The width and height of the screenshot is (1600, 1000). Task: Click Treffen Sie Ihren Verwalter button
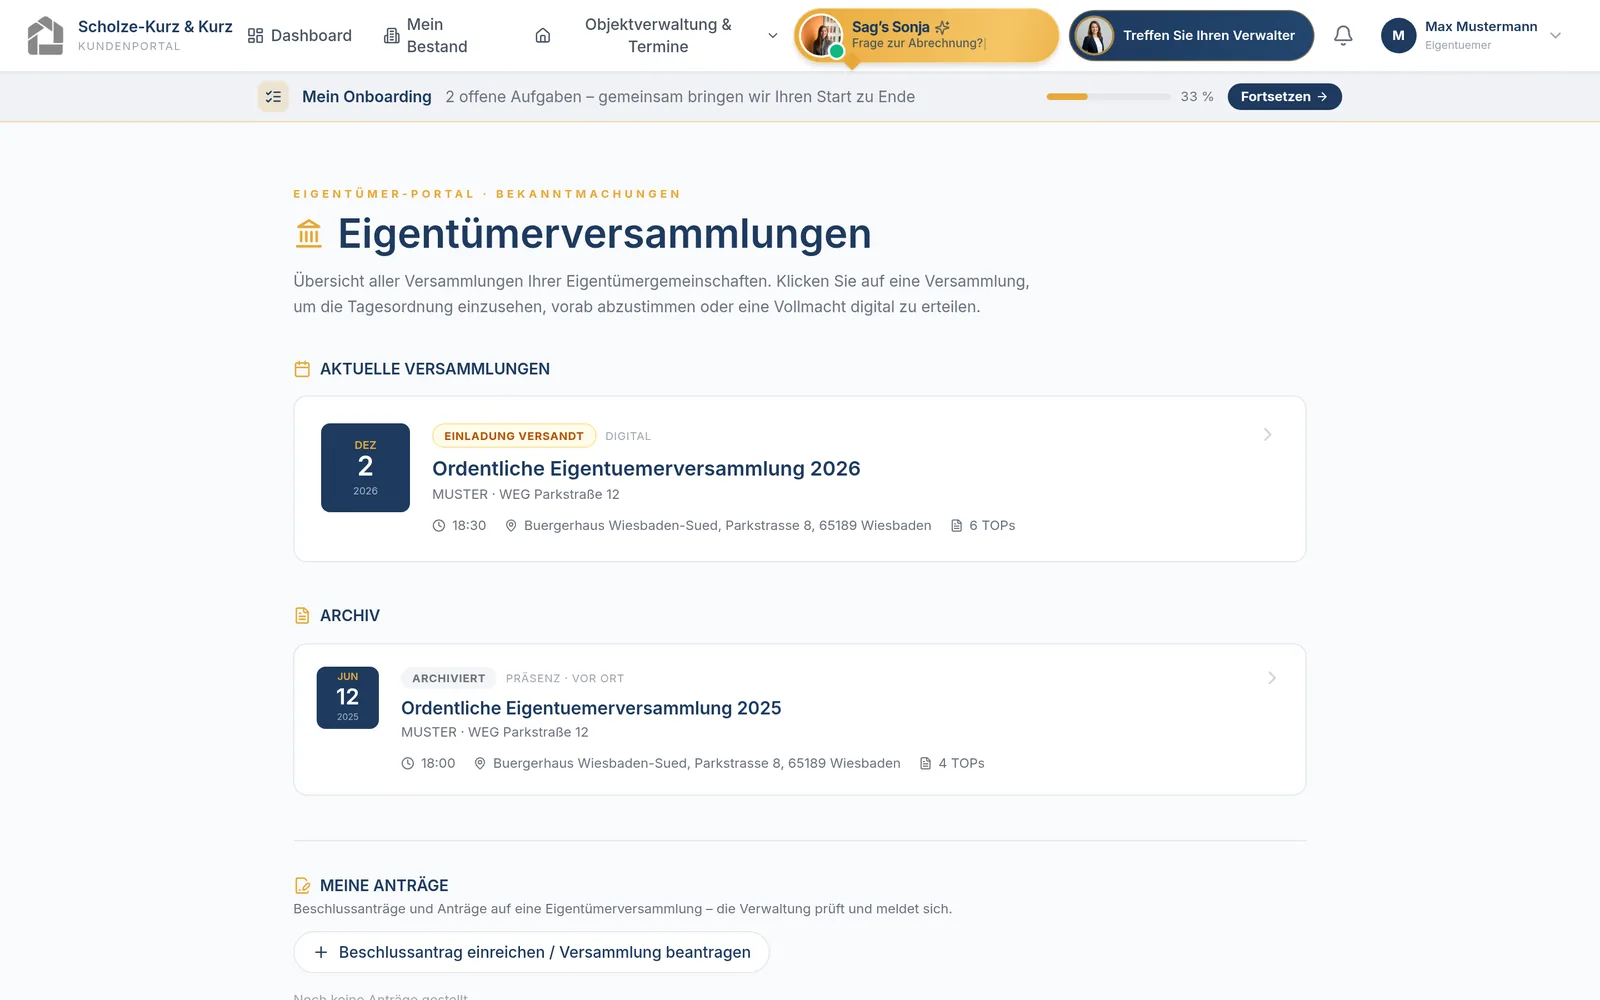pyautogui.click(x=1191, y=35)
